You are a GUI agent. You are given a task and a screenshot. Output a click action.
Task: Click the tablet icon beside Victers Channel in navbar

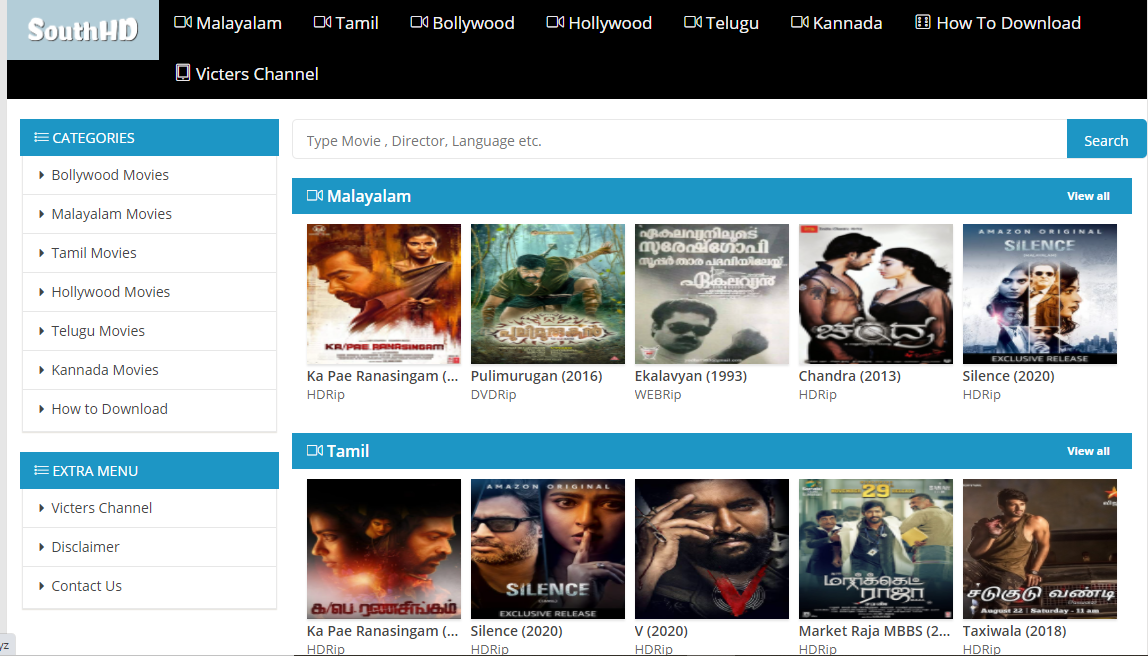(x=183, y=72)
